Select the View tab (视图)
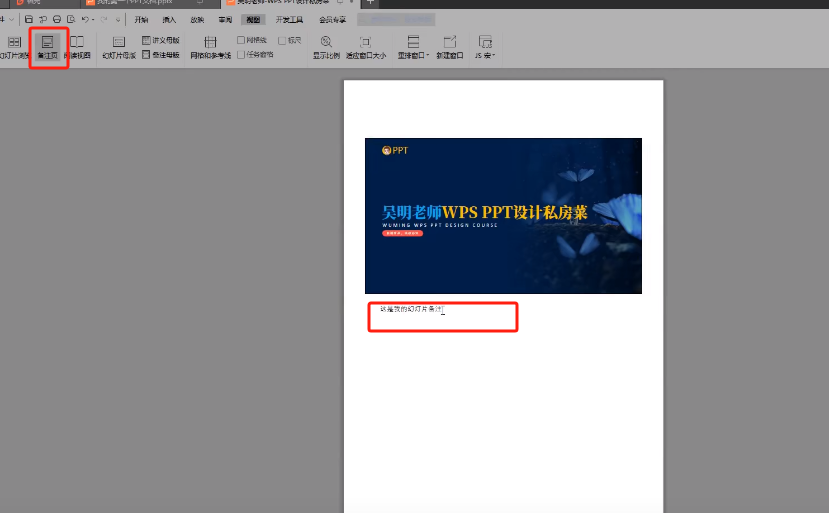 tap(253, 20)
